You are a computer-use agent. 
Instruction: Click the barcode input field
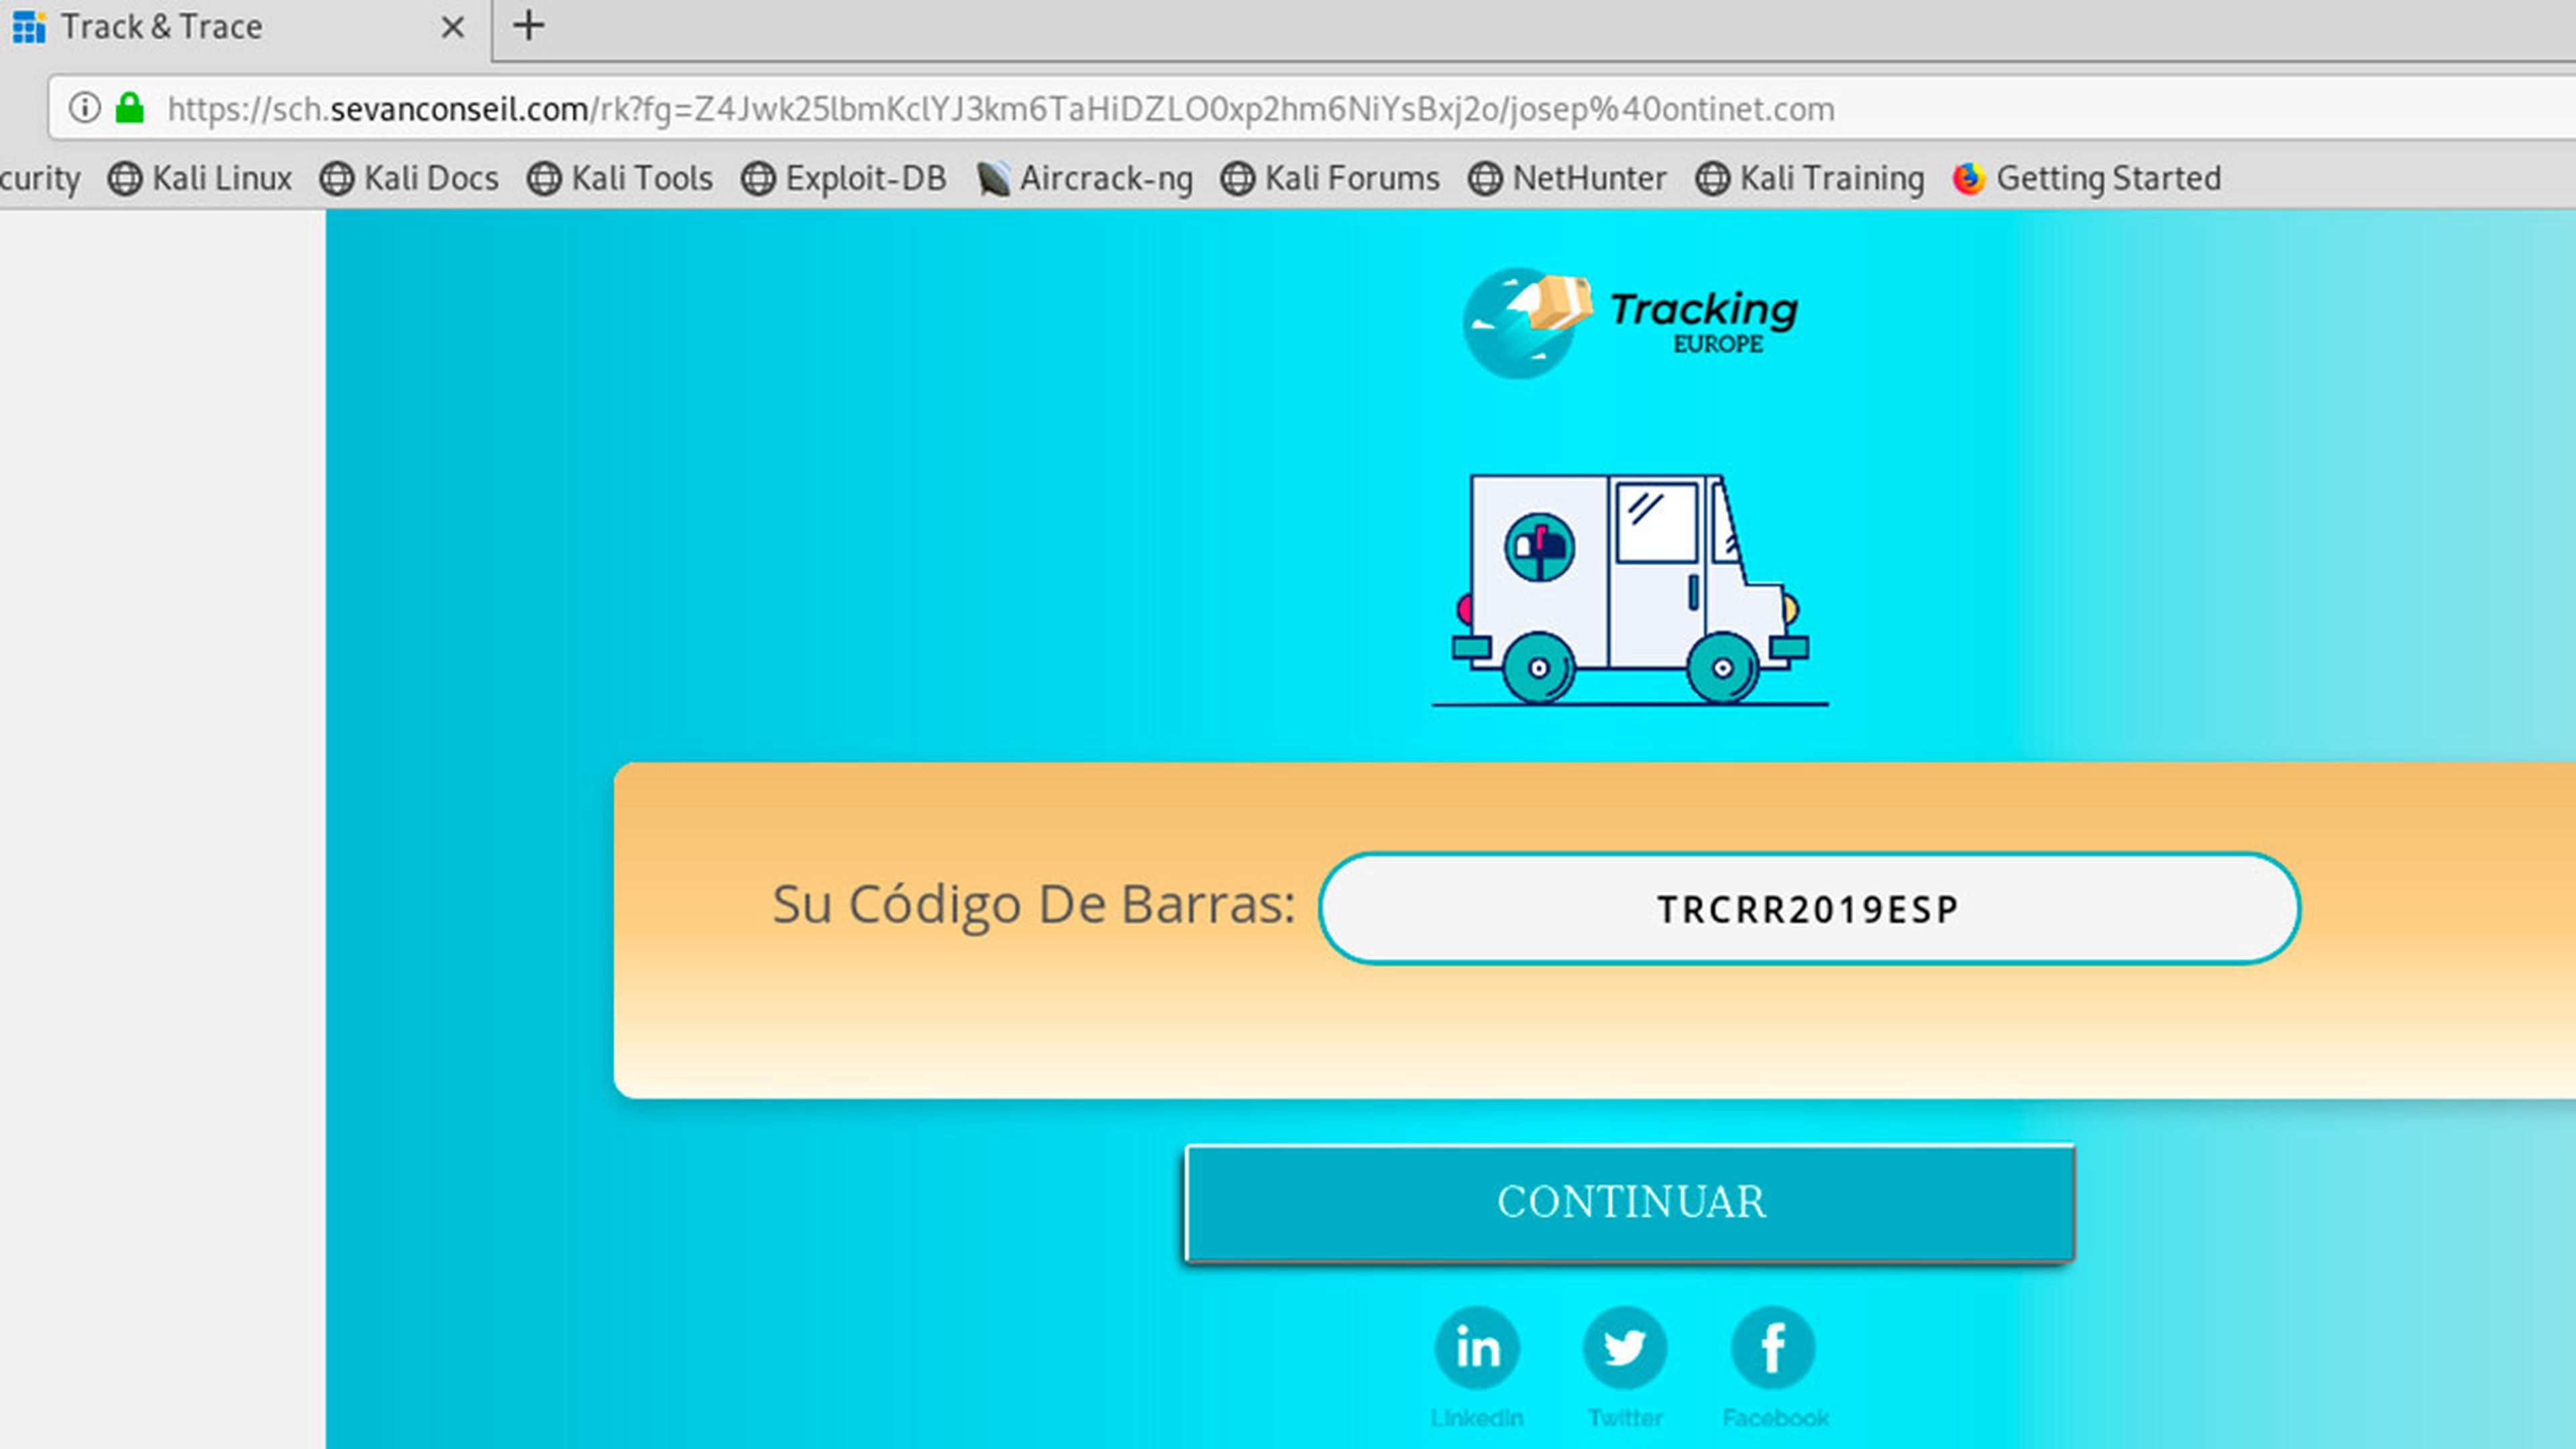coord(1808,908)
